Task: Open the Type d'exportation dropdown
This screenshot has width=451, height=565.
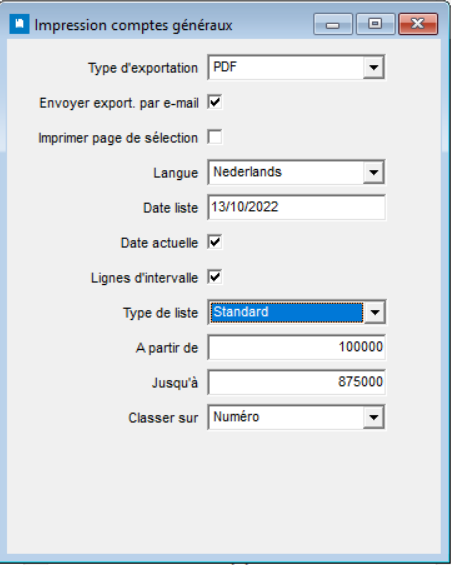Action: 373,67
